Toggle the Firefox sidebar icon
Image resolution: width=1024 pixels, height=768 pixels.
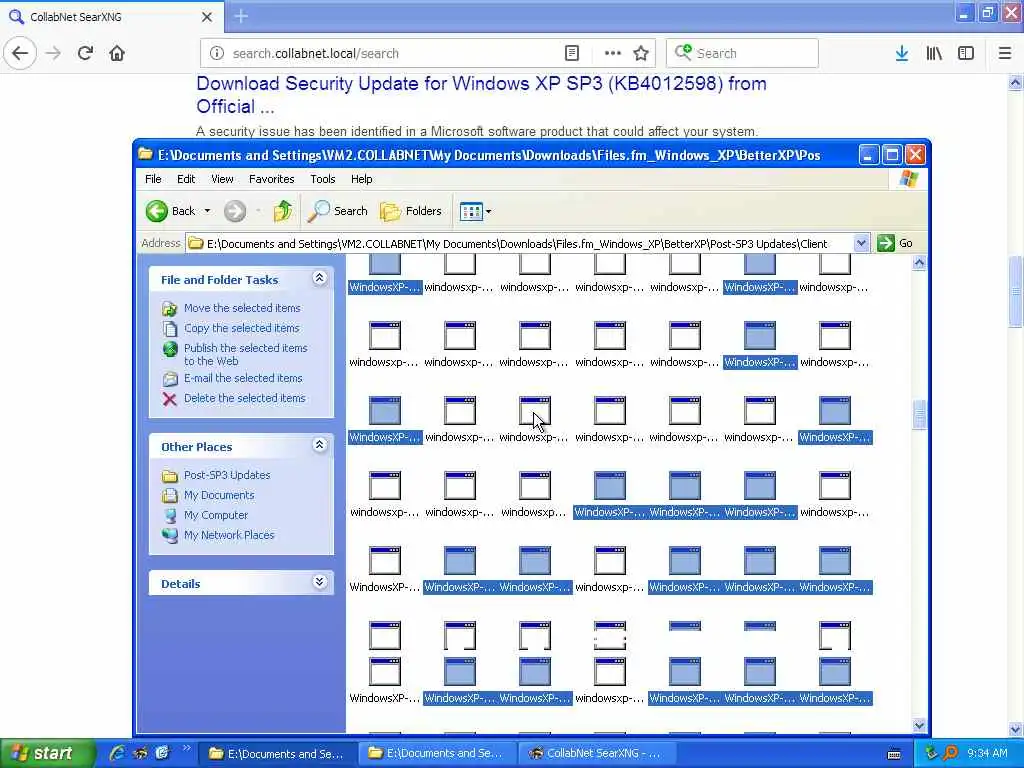966,53
